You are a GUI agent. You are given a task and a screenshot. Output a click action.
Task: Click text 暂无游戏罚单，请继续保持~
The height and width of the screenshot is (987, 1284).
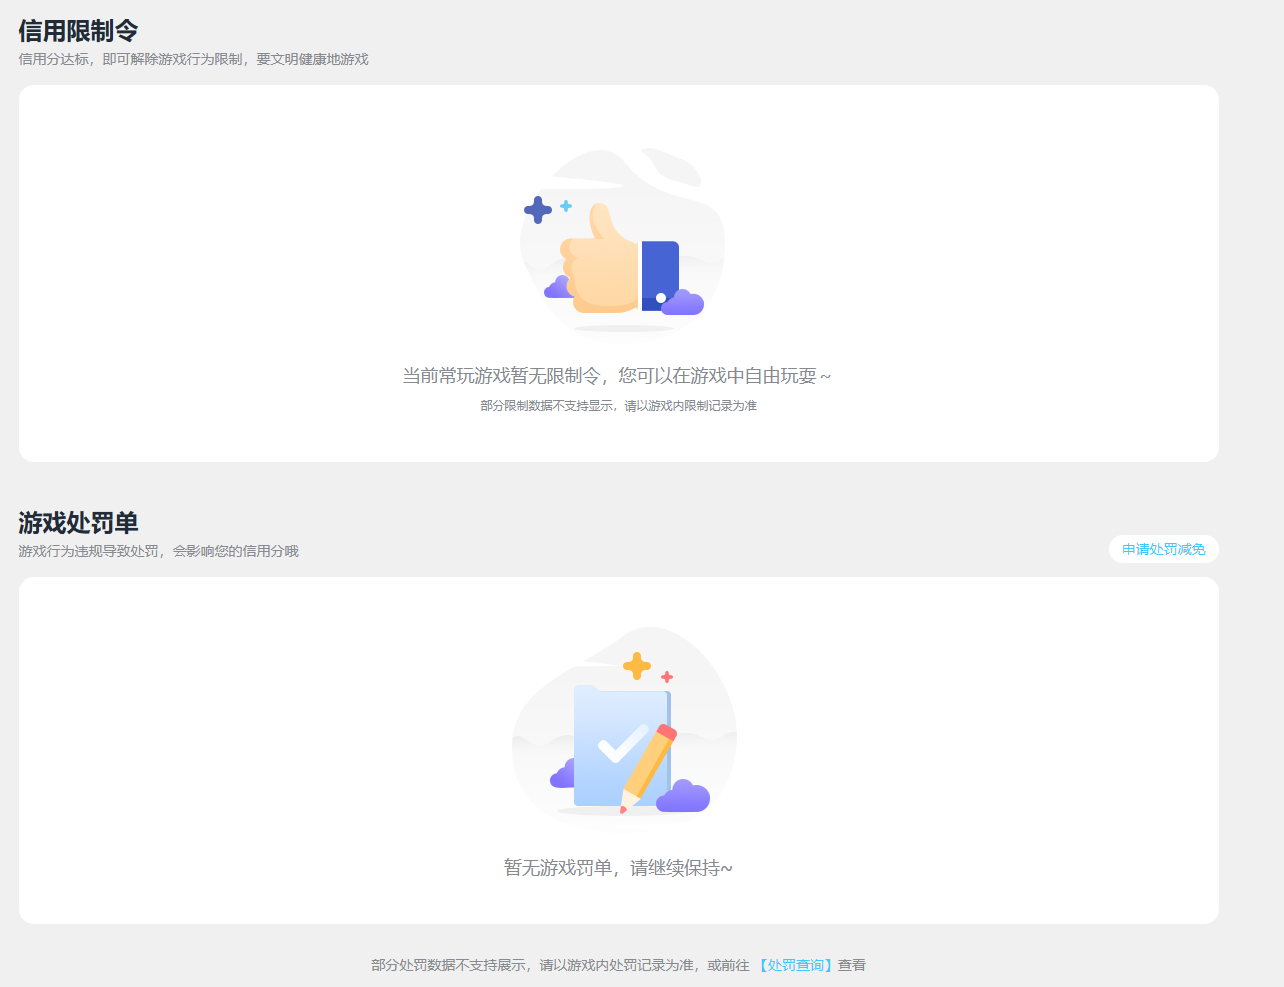coord(618,868)
